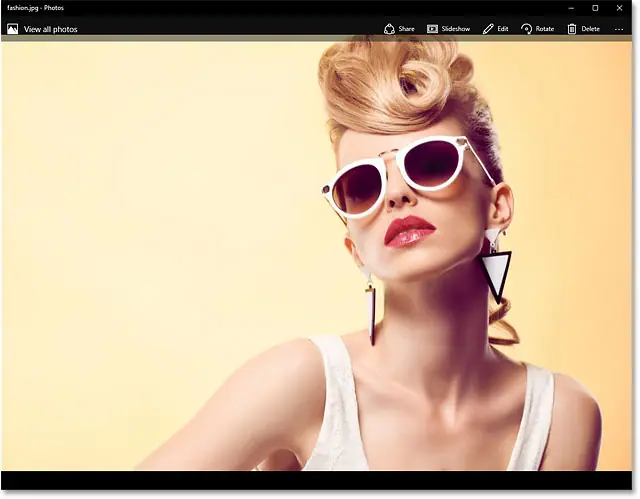Viewport: 640px width, 499px height.
Task: Click the Delete trash icon
Action: click(572, 29)
